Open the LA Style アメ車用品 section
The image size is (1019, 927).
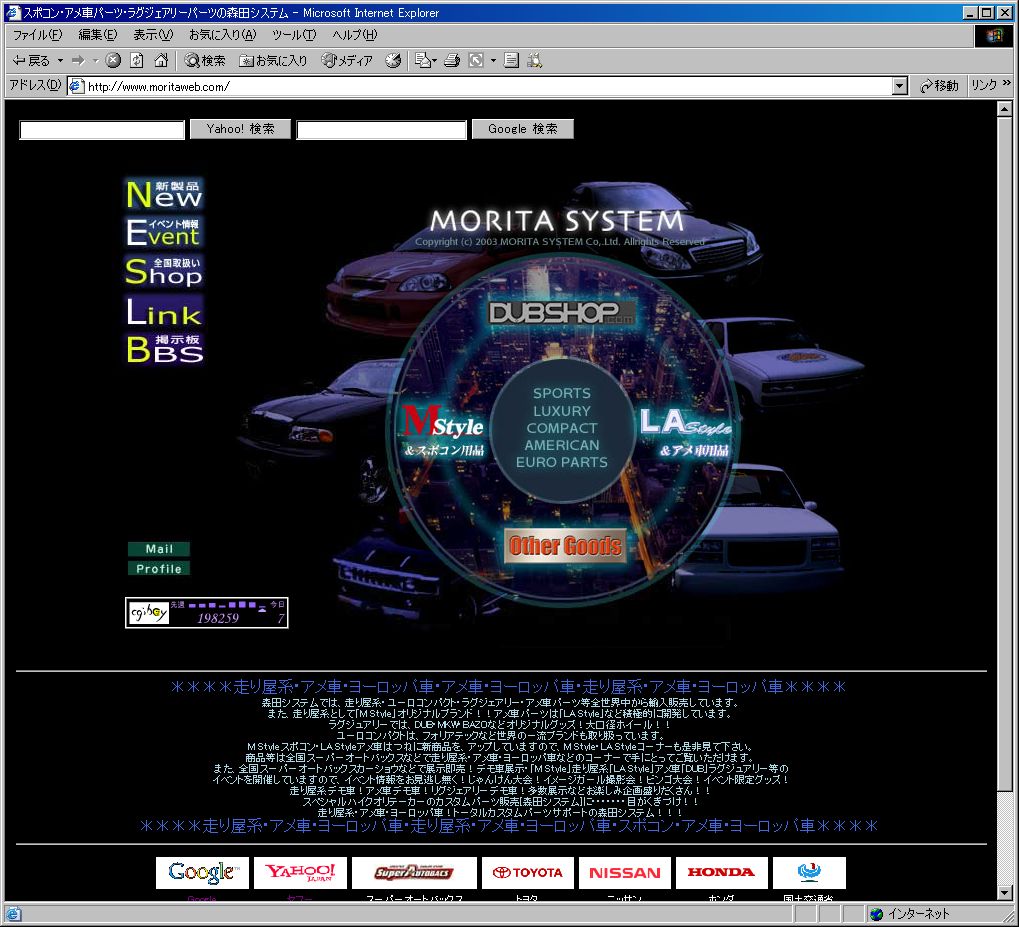click(x=686, y=432)
